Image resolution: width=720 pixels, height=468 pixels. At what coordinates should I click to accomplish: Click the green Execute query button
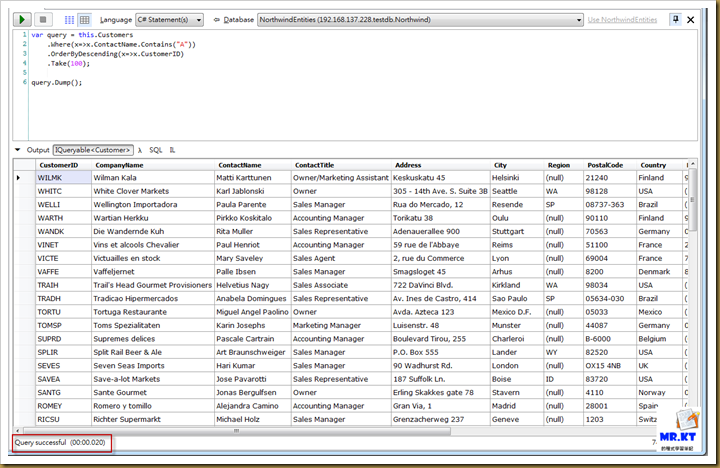(x=24, y=19)
